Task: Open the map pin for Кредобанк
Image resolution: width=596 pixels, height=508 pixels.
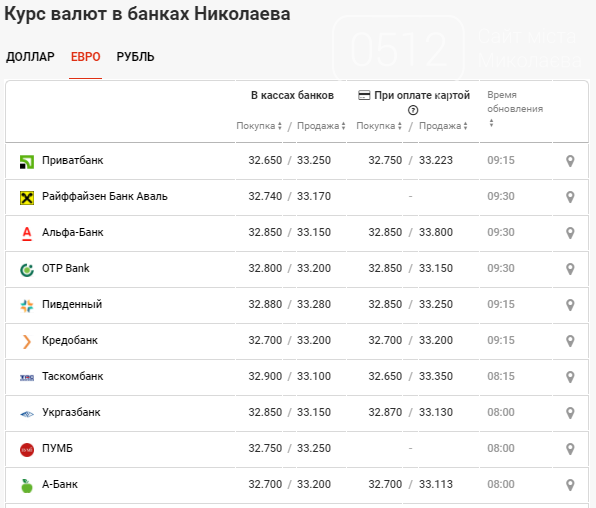Action: pos(570,341)
